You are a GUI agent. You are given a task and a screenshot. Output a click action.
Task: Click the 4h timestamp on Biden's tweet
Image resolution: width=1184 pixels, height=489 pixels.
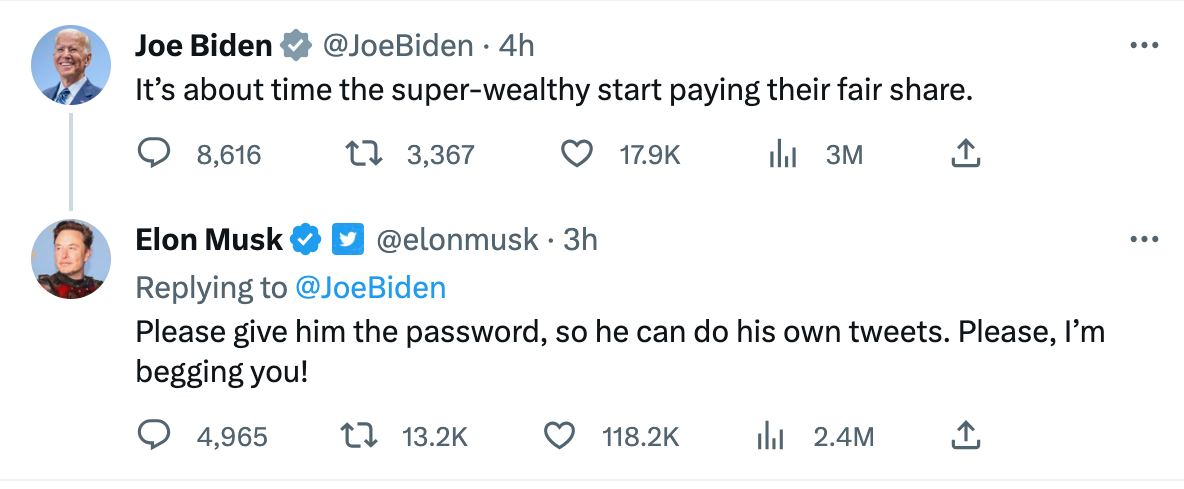point(516,46)
